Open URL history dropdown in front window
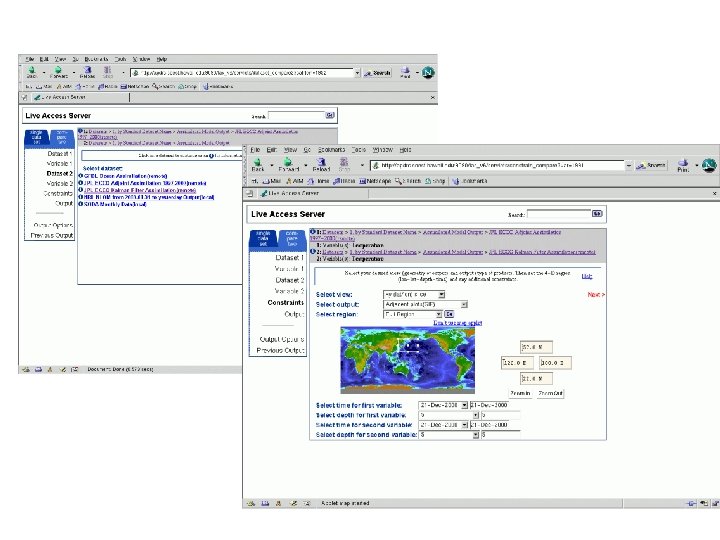 (629, 165)
